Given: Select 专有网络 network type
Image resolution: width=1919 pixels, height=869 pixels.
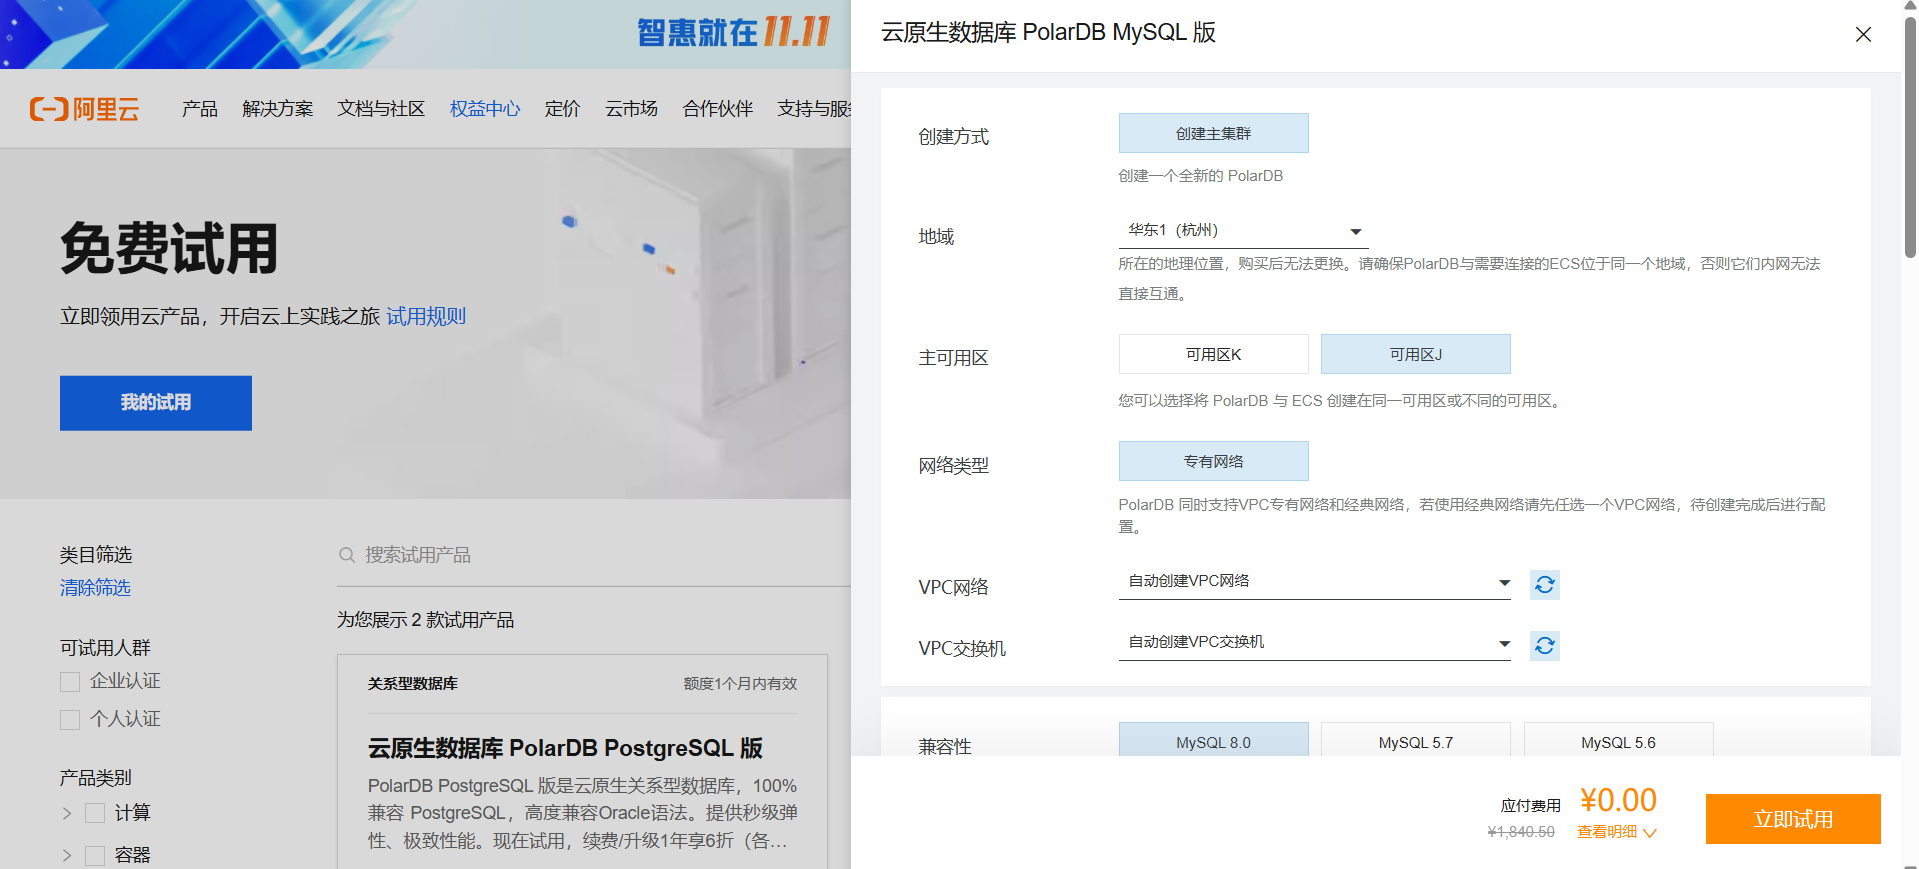Looking at the screenshot, I should [1213, 461].
